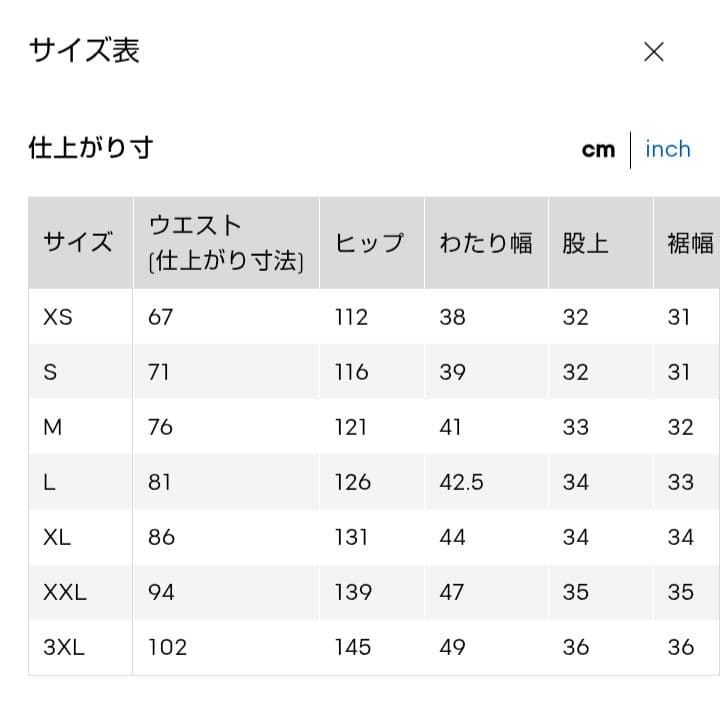Click the わたり幅 column header
The height and width of the screenshot is (707, 720).
(x=486, y=243)
